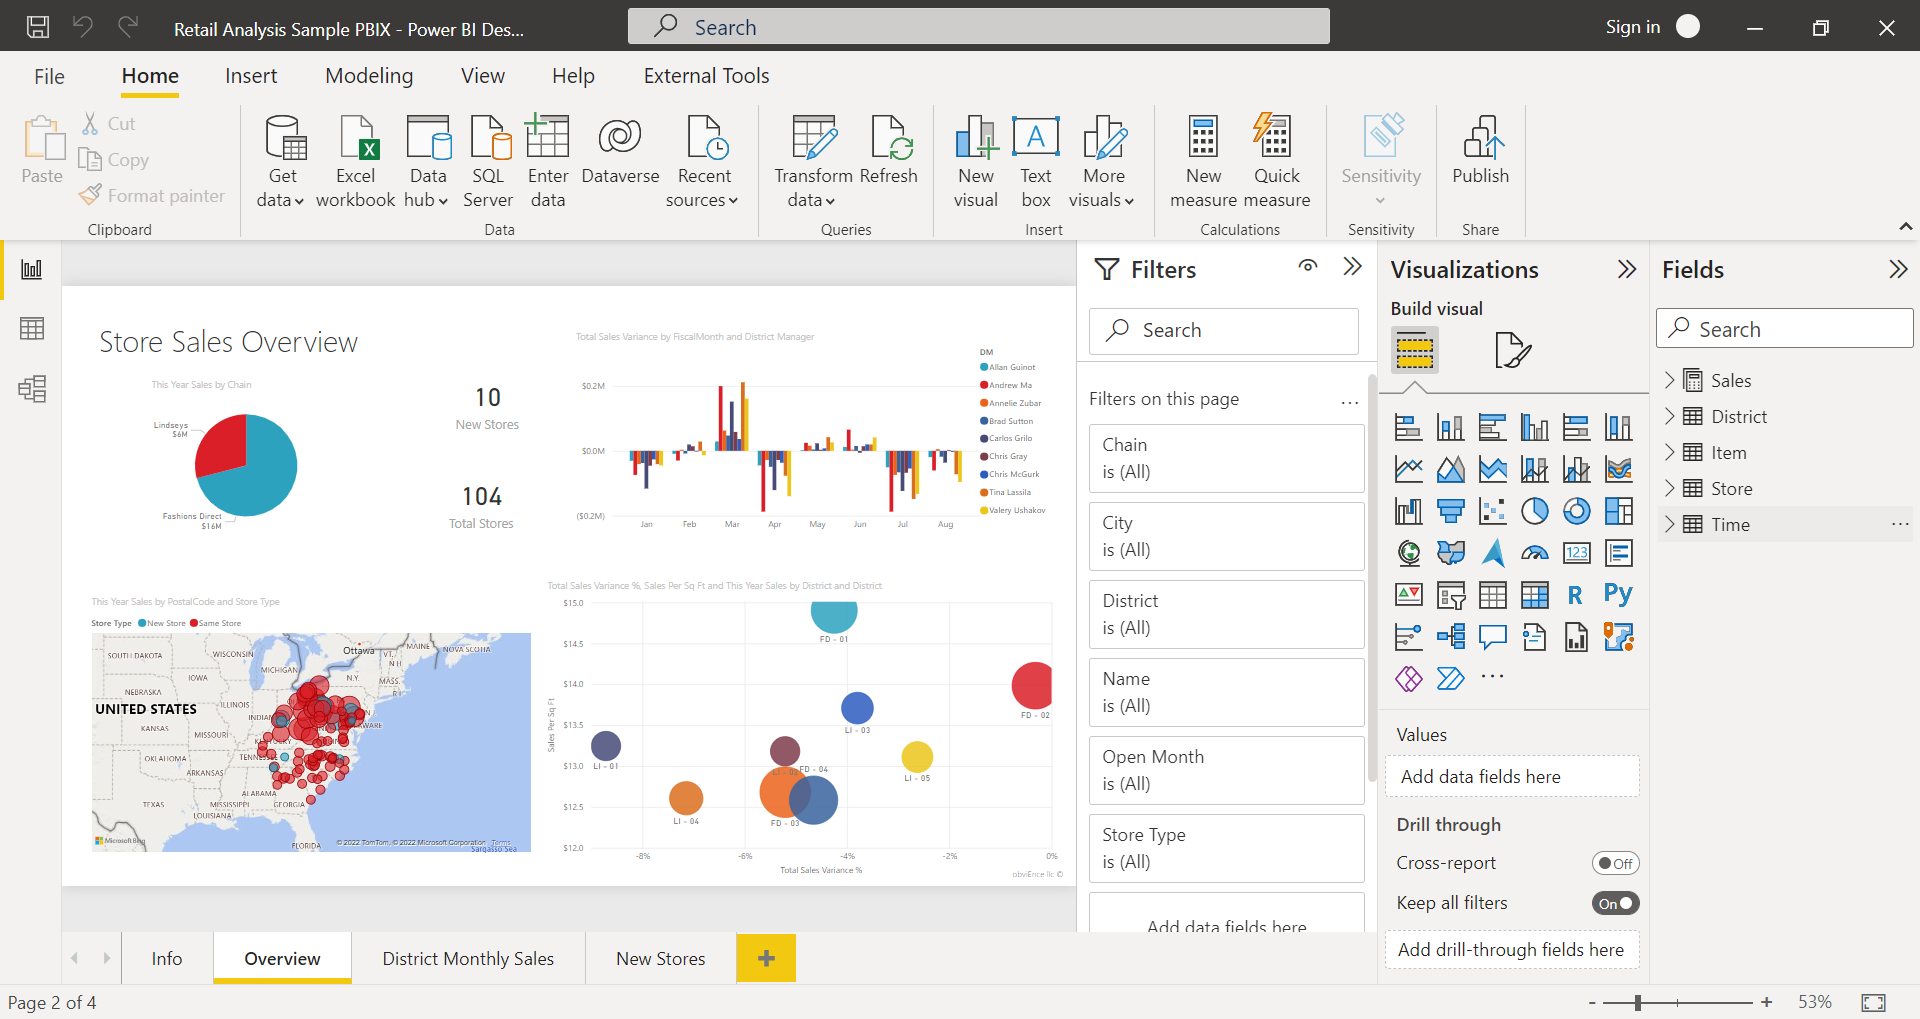Image resolution: width=1920 pixels, height=1019 pixels.
Task: Hide the Filters pane with eye icon
Action: (x=1308, y=267)
